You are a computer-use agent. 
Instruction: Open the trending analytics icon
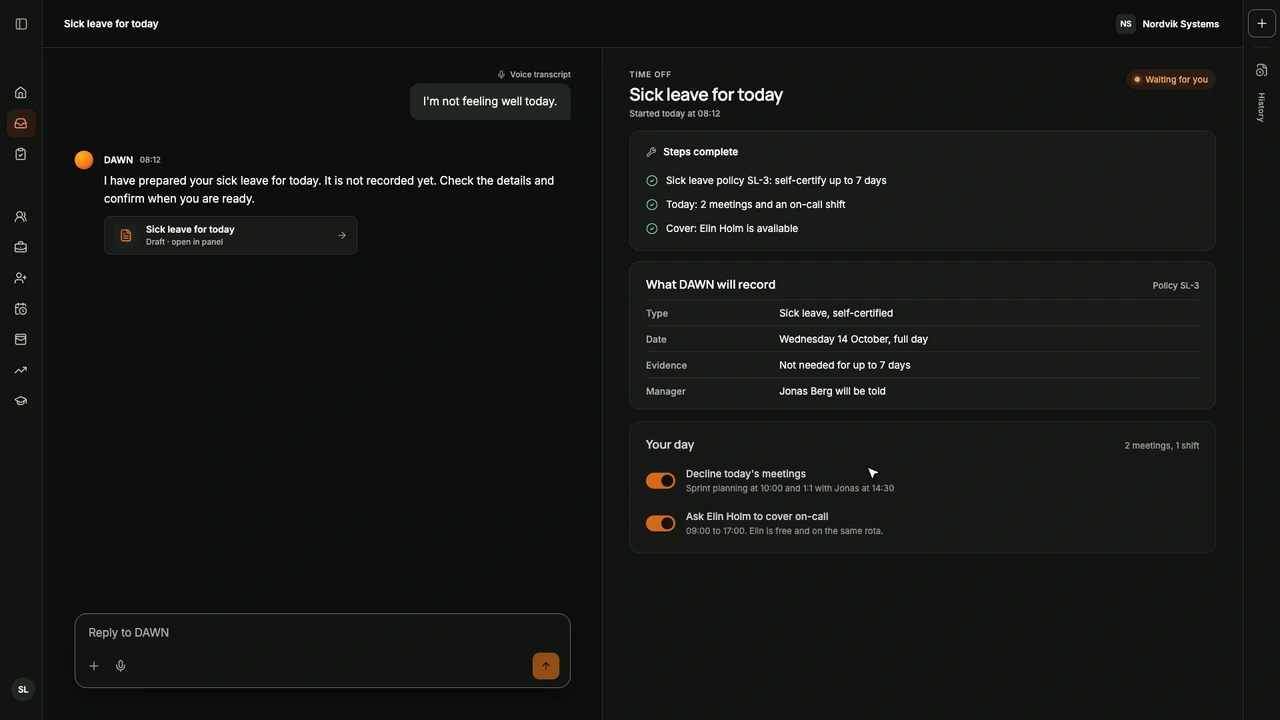click(x=20, y=370)
